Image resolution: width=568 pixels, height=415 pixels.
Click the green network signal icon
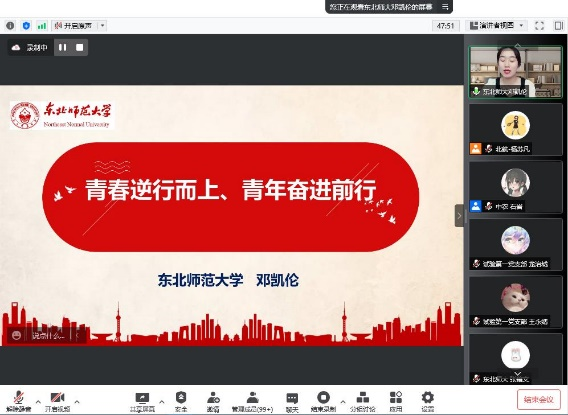[x=42, y=26]
